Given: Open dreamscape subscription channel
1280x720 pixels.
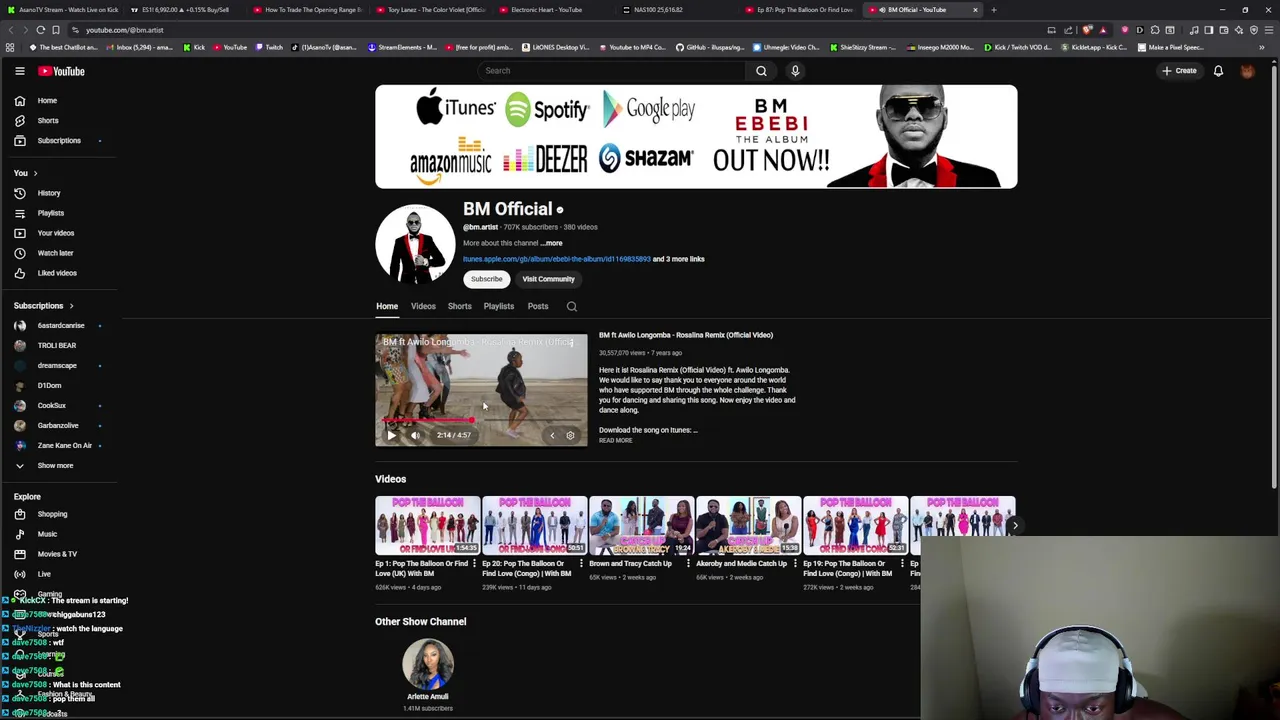Looking at the screenshot, I should point(58,365).
